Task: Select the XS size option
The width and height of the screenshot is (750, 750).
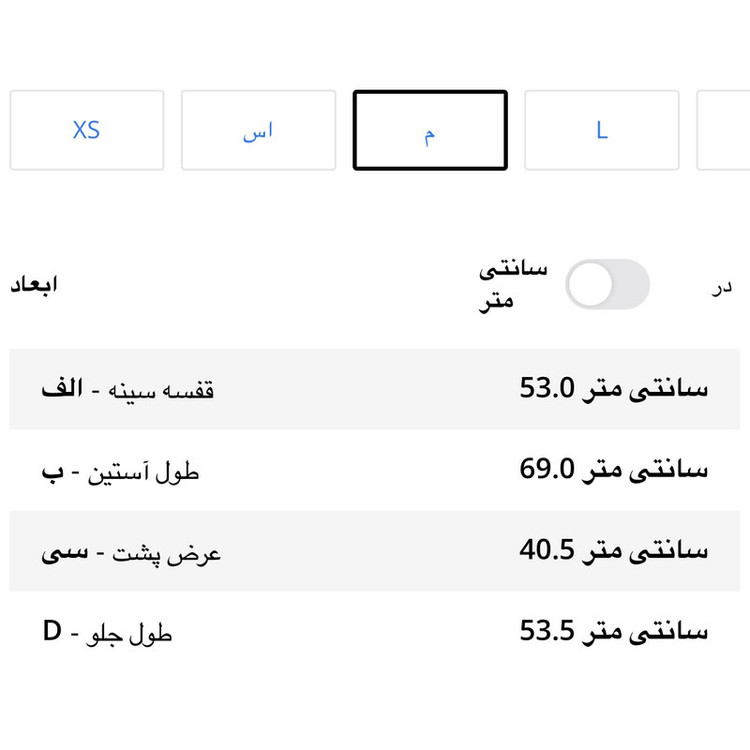Action: coord(87,131)
